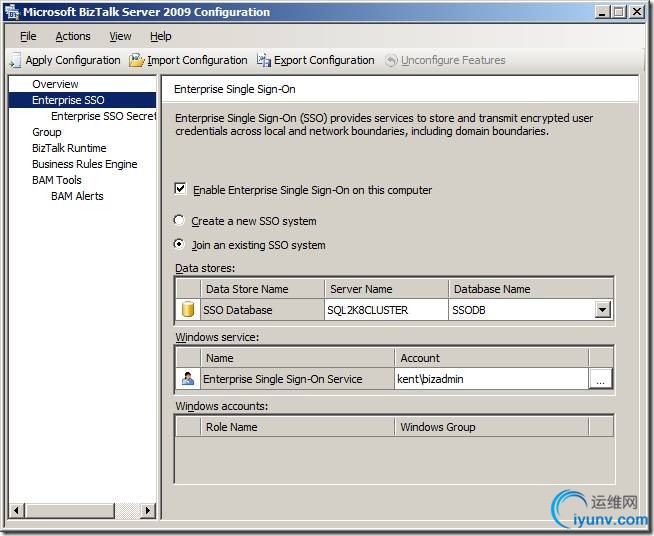This screenshot has height=536, width=654.
Task: Click the kent\bizadmin account field
Action: 491,379
